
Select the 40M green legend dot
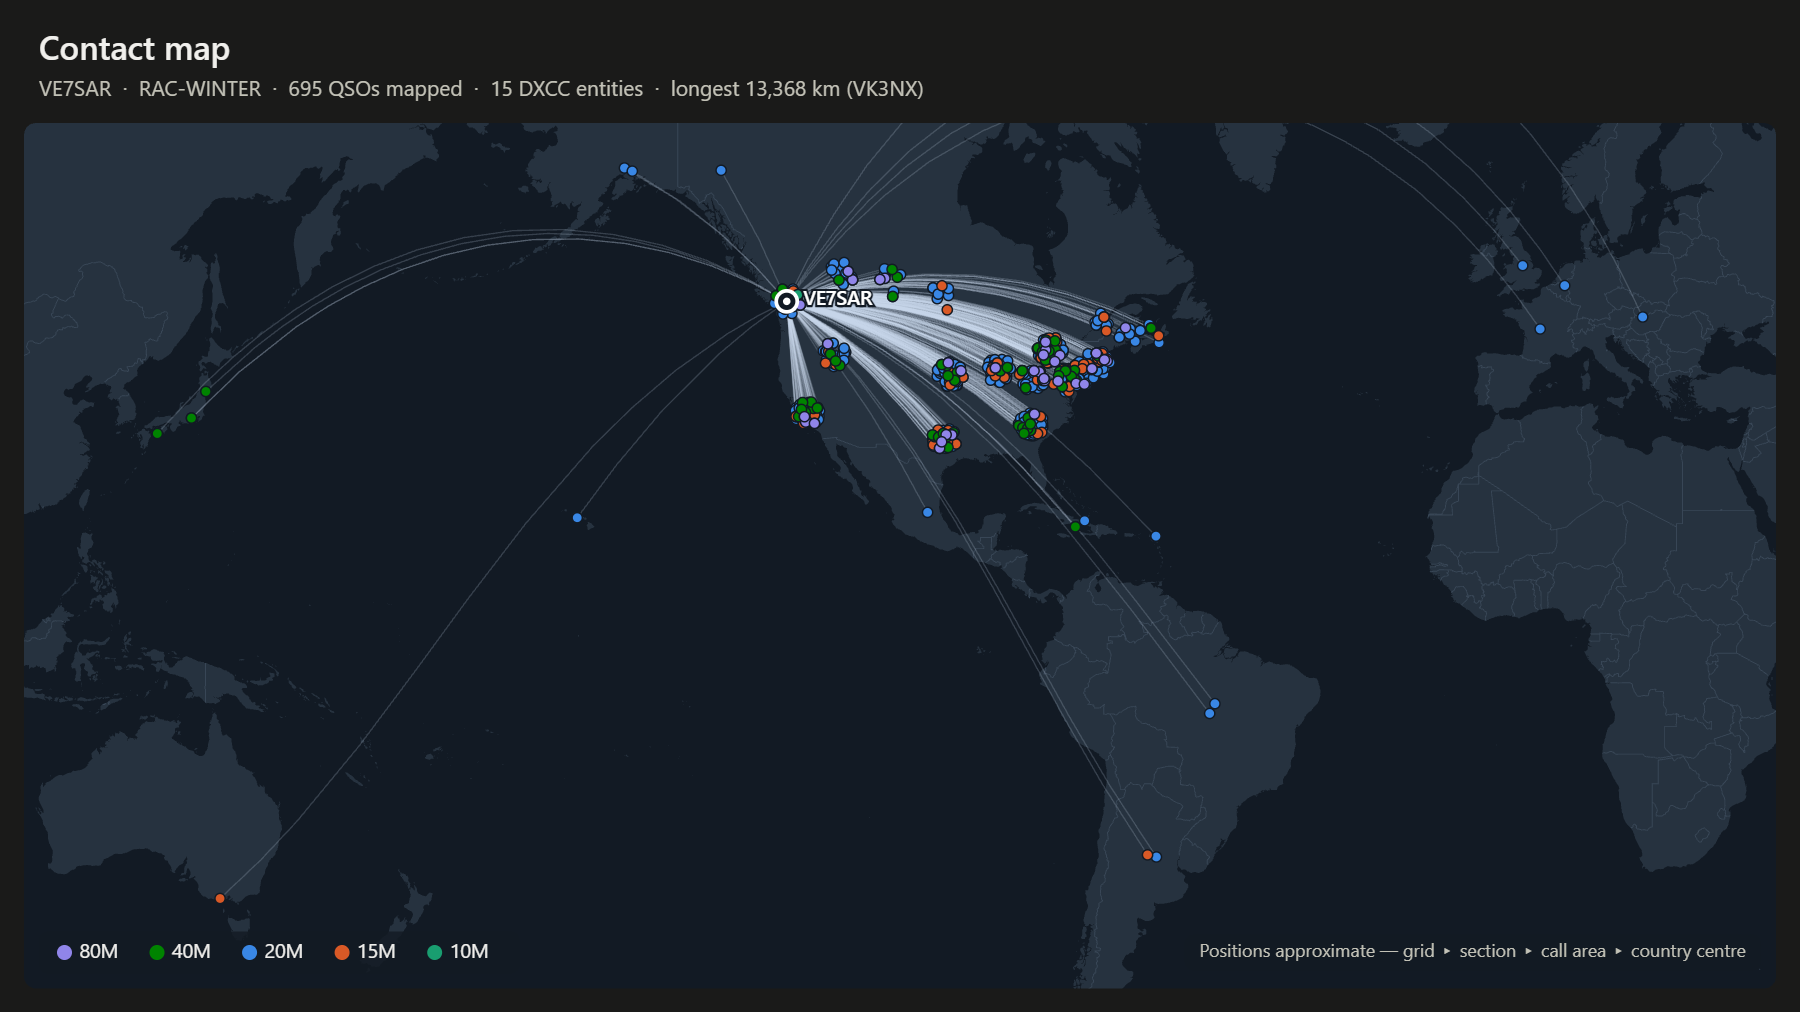(x=156, y=953)
